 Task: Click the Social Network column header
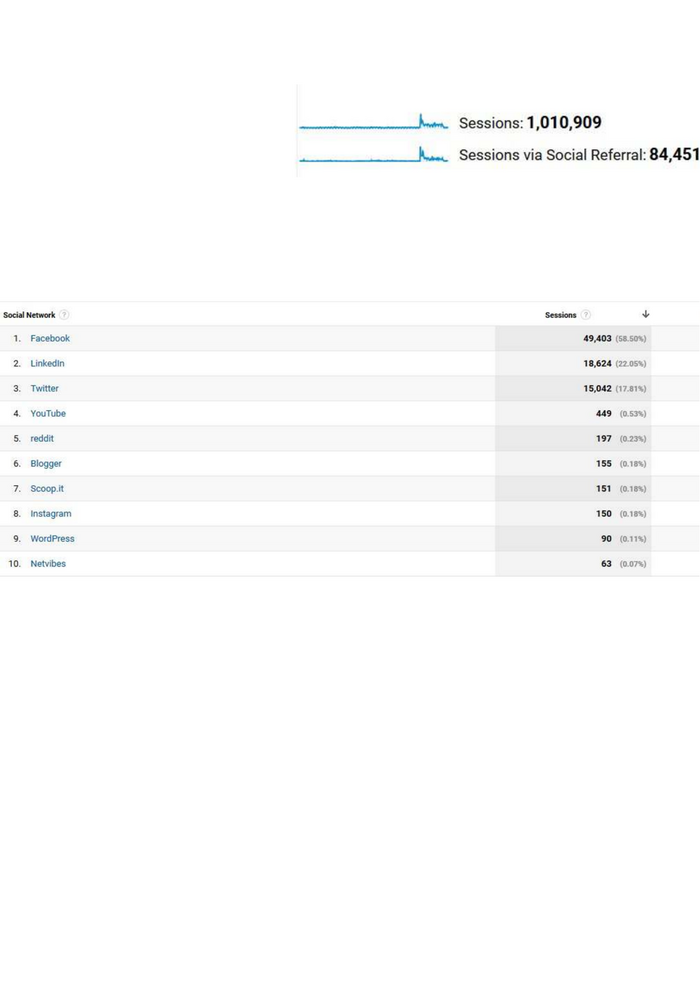coord(29,315)
